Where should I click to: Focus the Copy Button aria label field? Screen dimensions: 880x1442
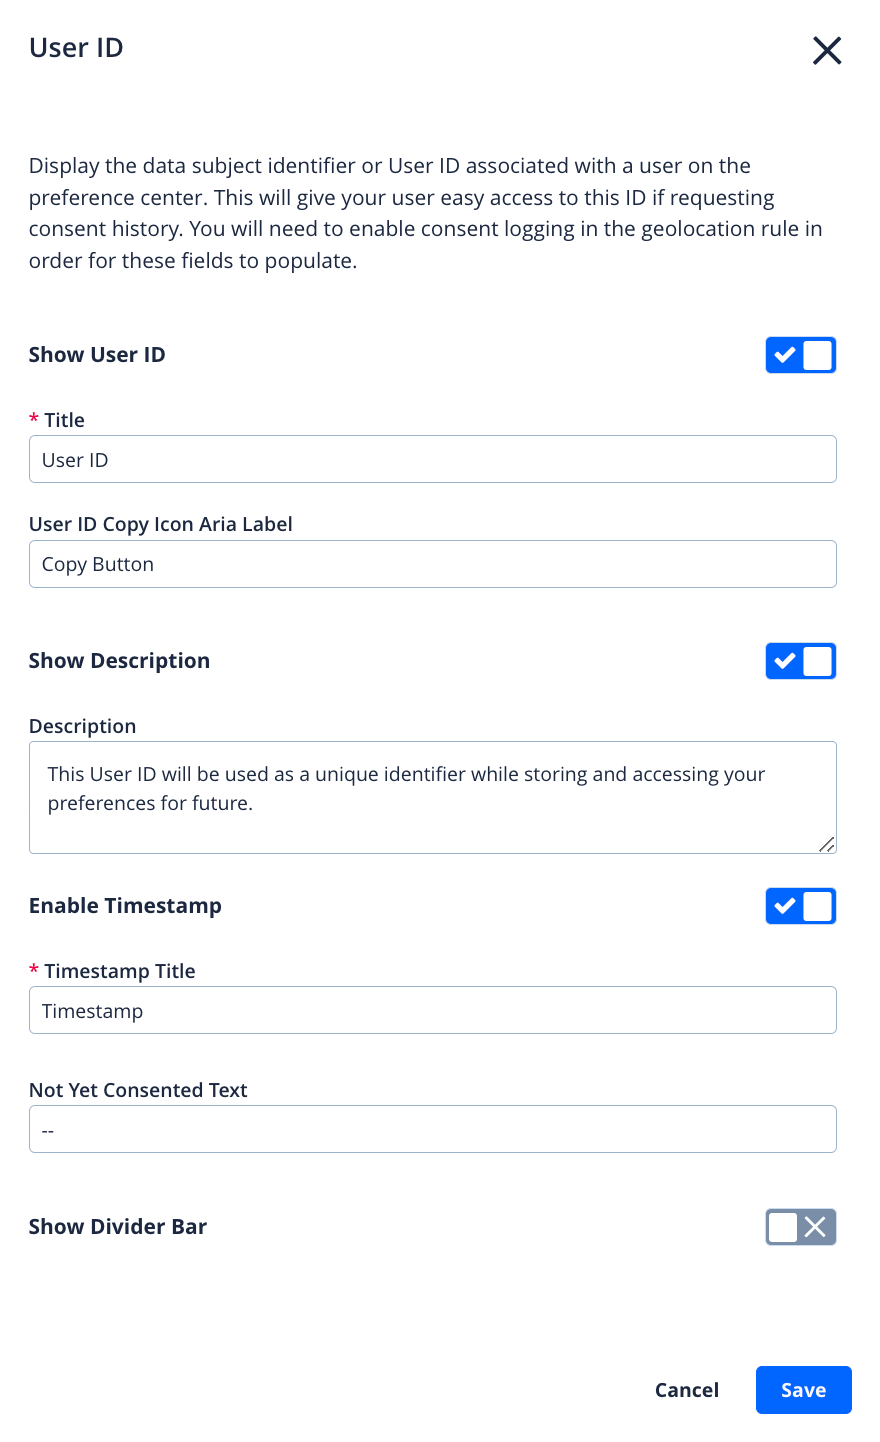coord(432,564)
